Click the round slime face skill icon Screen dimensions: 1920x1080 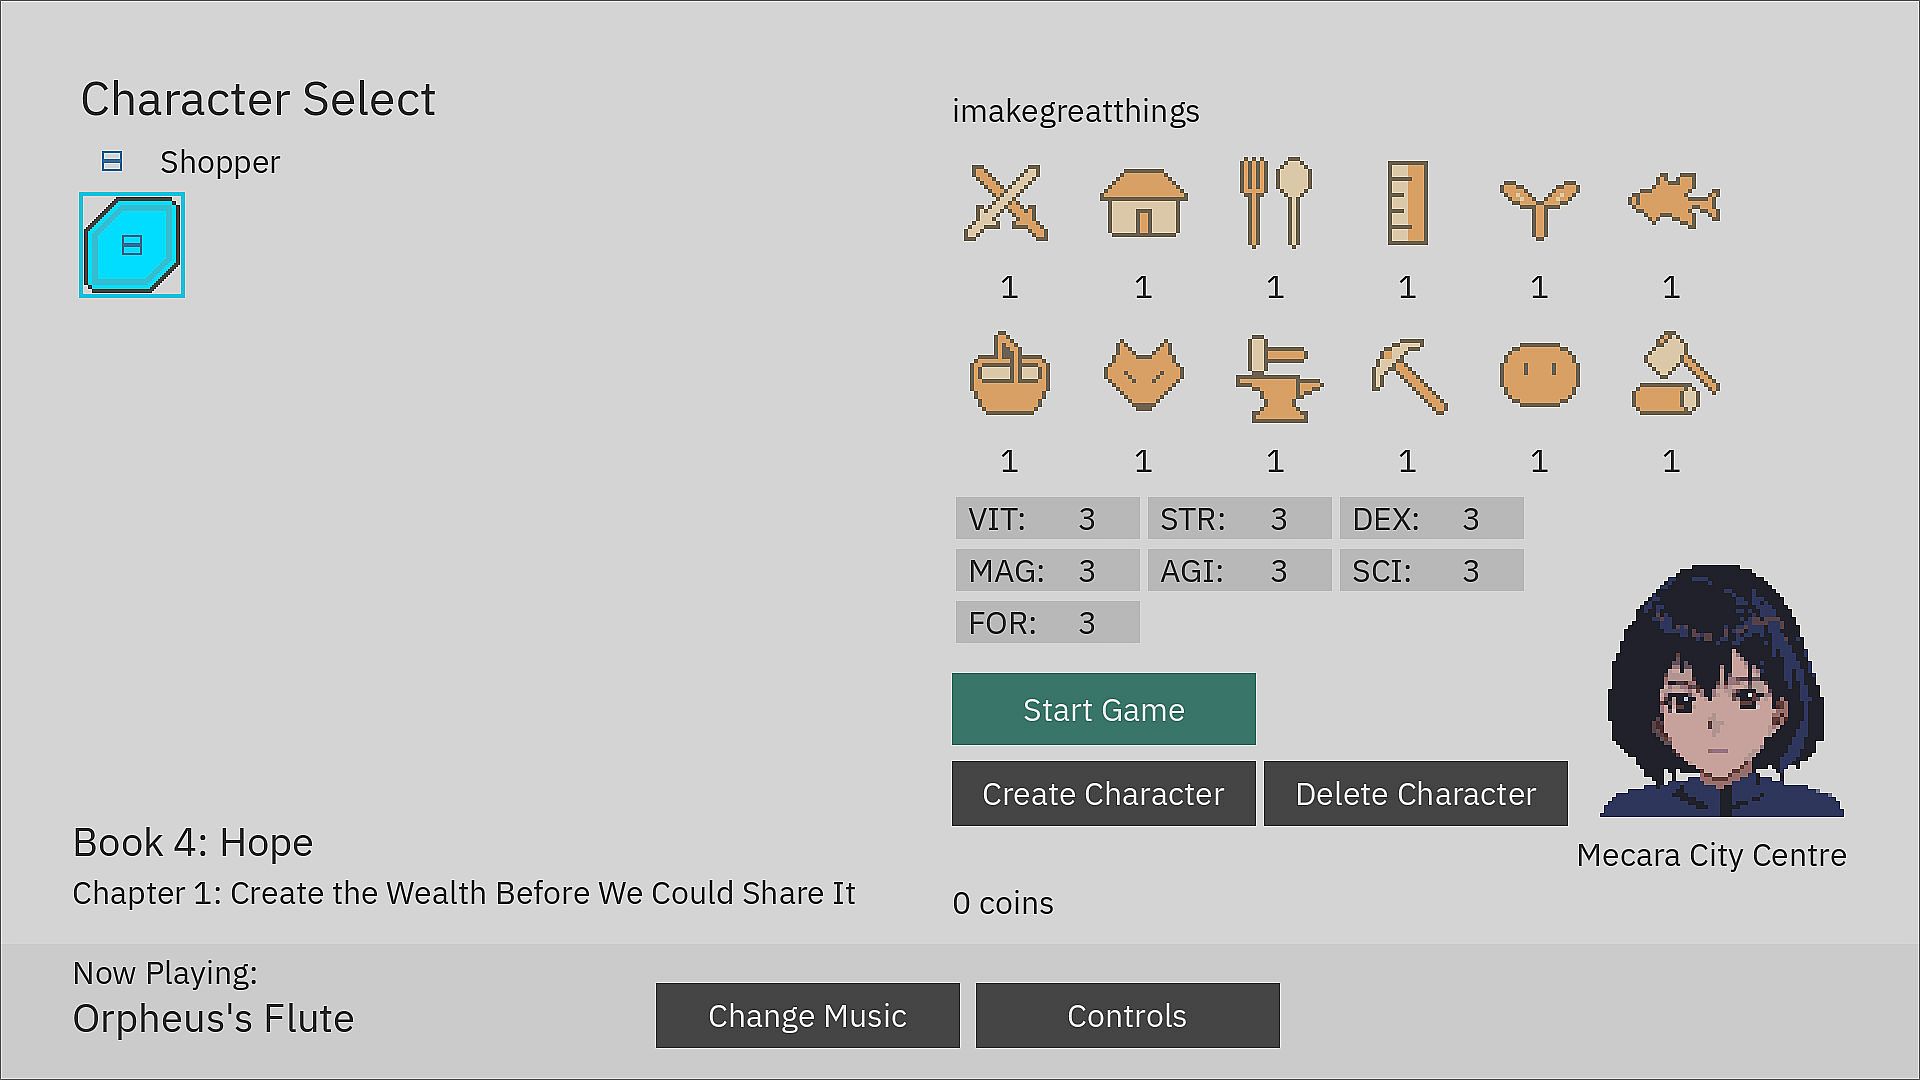click(x=1539, y=375)
